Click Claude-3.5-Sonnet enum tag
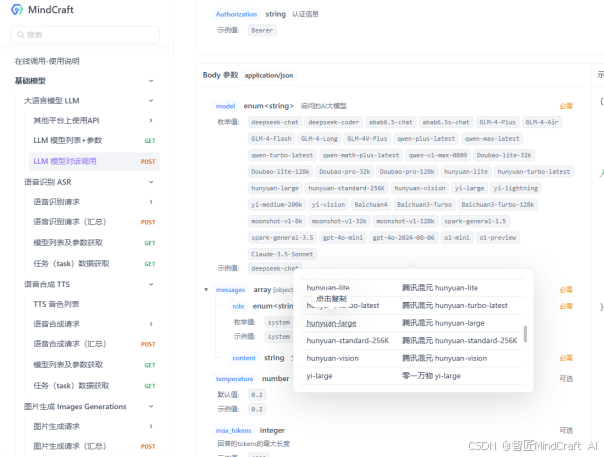The width and height of the screenshot is (604, 457). [282, 254]
